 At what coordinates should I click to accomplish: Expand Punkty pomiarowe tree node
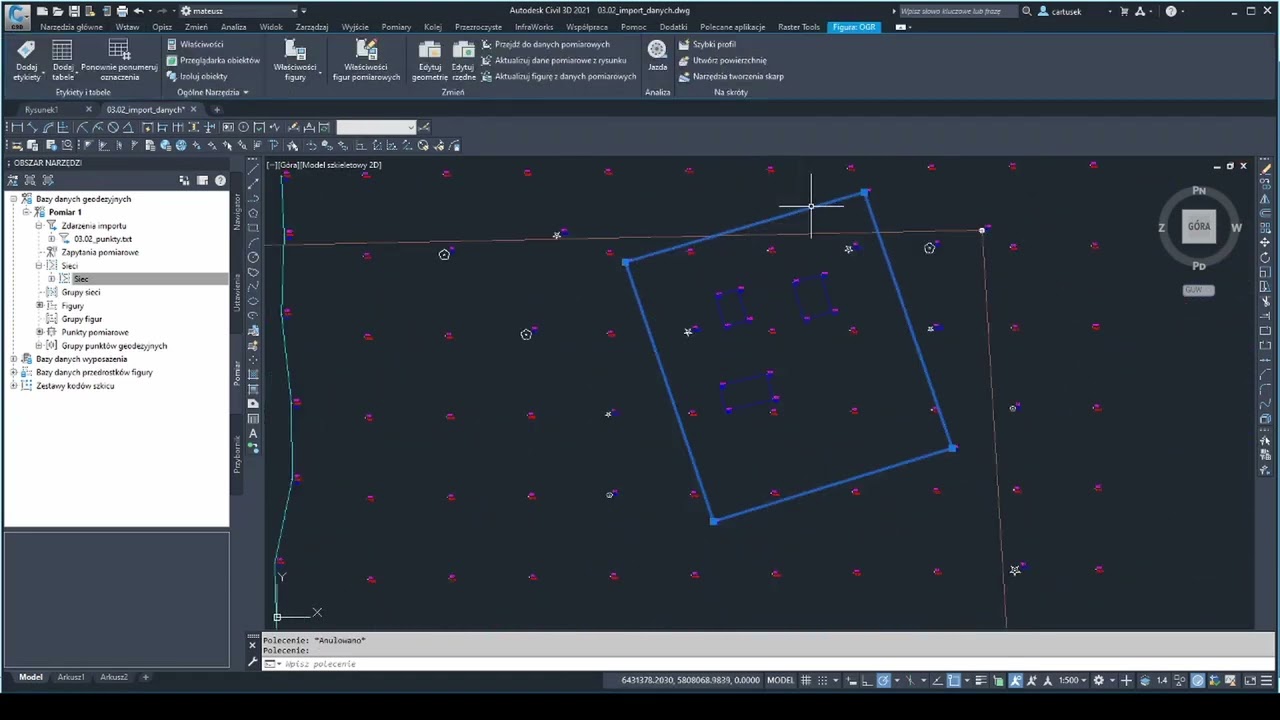pyautogui.click(x=40, y=332)
